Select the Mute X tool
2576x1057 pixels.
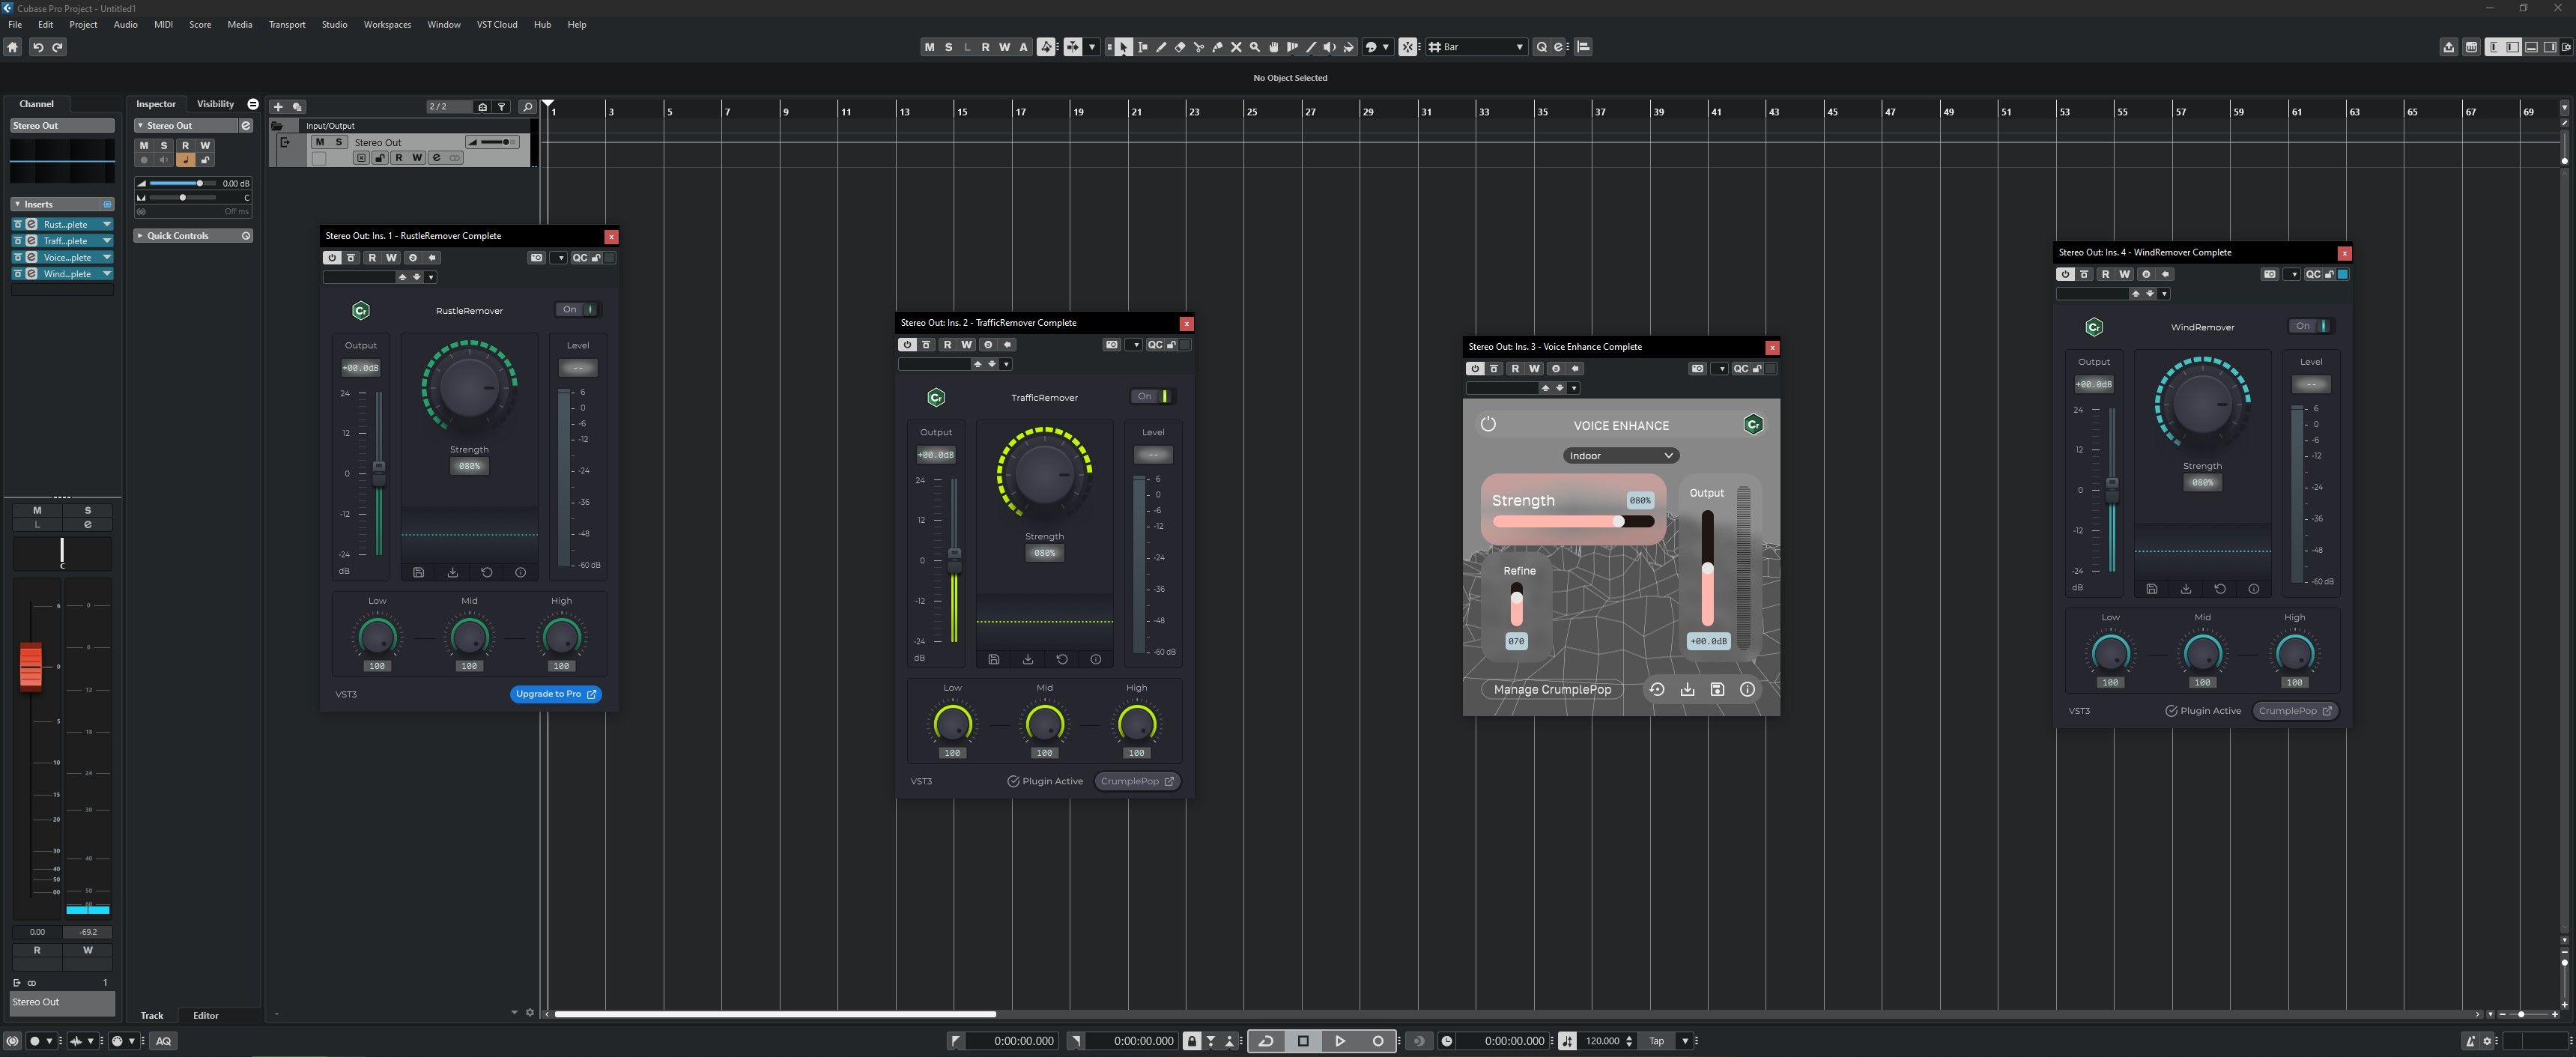(x=1236, y=47)
